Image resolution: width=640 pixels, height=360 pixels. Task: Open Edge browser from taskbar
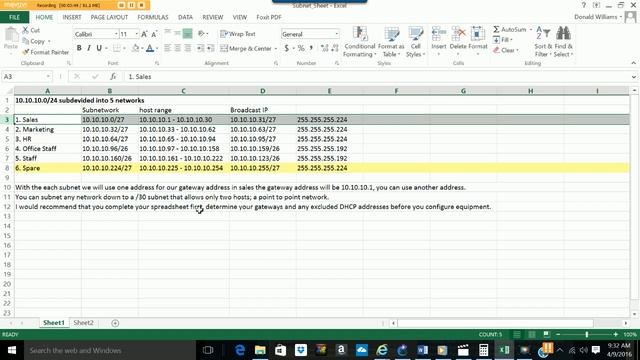coord(240,350)
